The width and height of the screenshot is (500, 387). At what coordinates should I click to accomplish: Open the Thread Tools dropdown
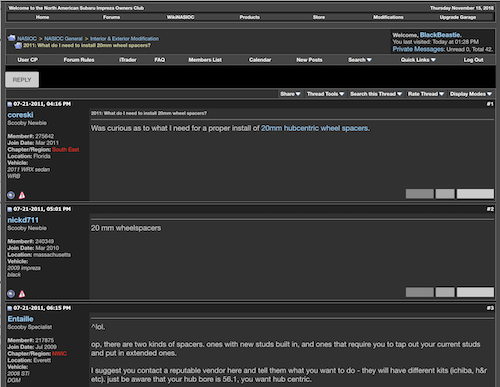(x=325, y=94)
